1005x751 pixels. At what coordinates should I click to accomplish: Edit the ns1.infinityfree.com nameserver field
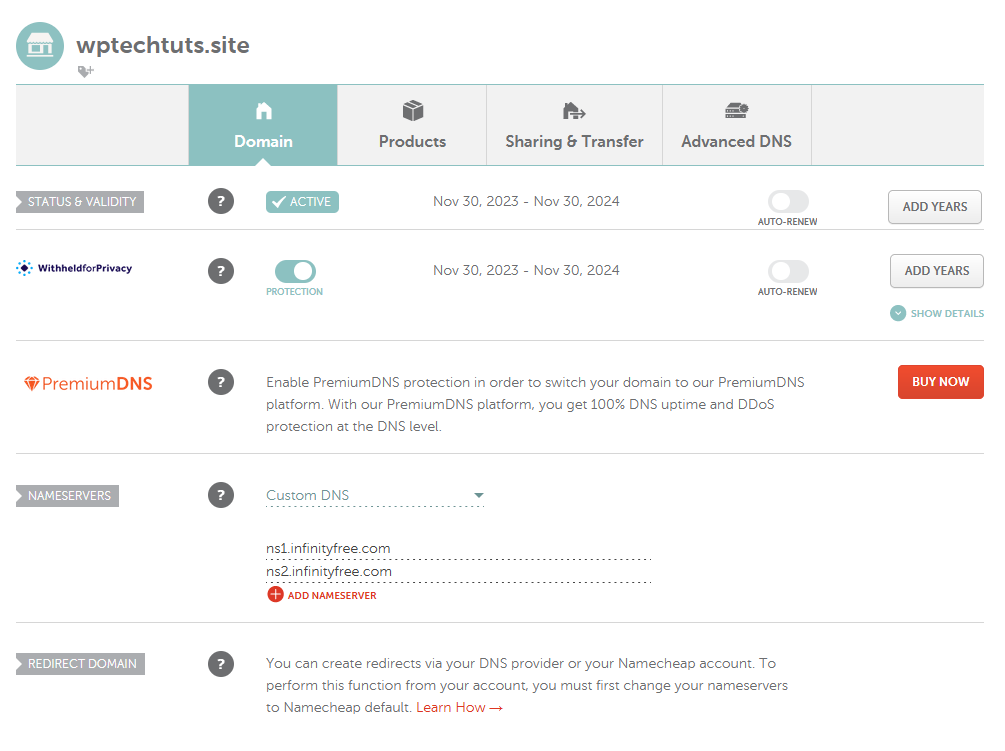[x=458, y=548]
